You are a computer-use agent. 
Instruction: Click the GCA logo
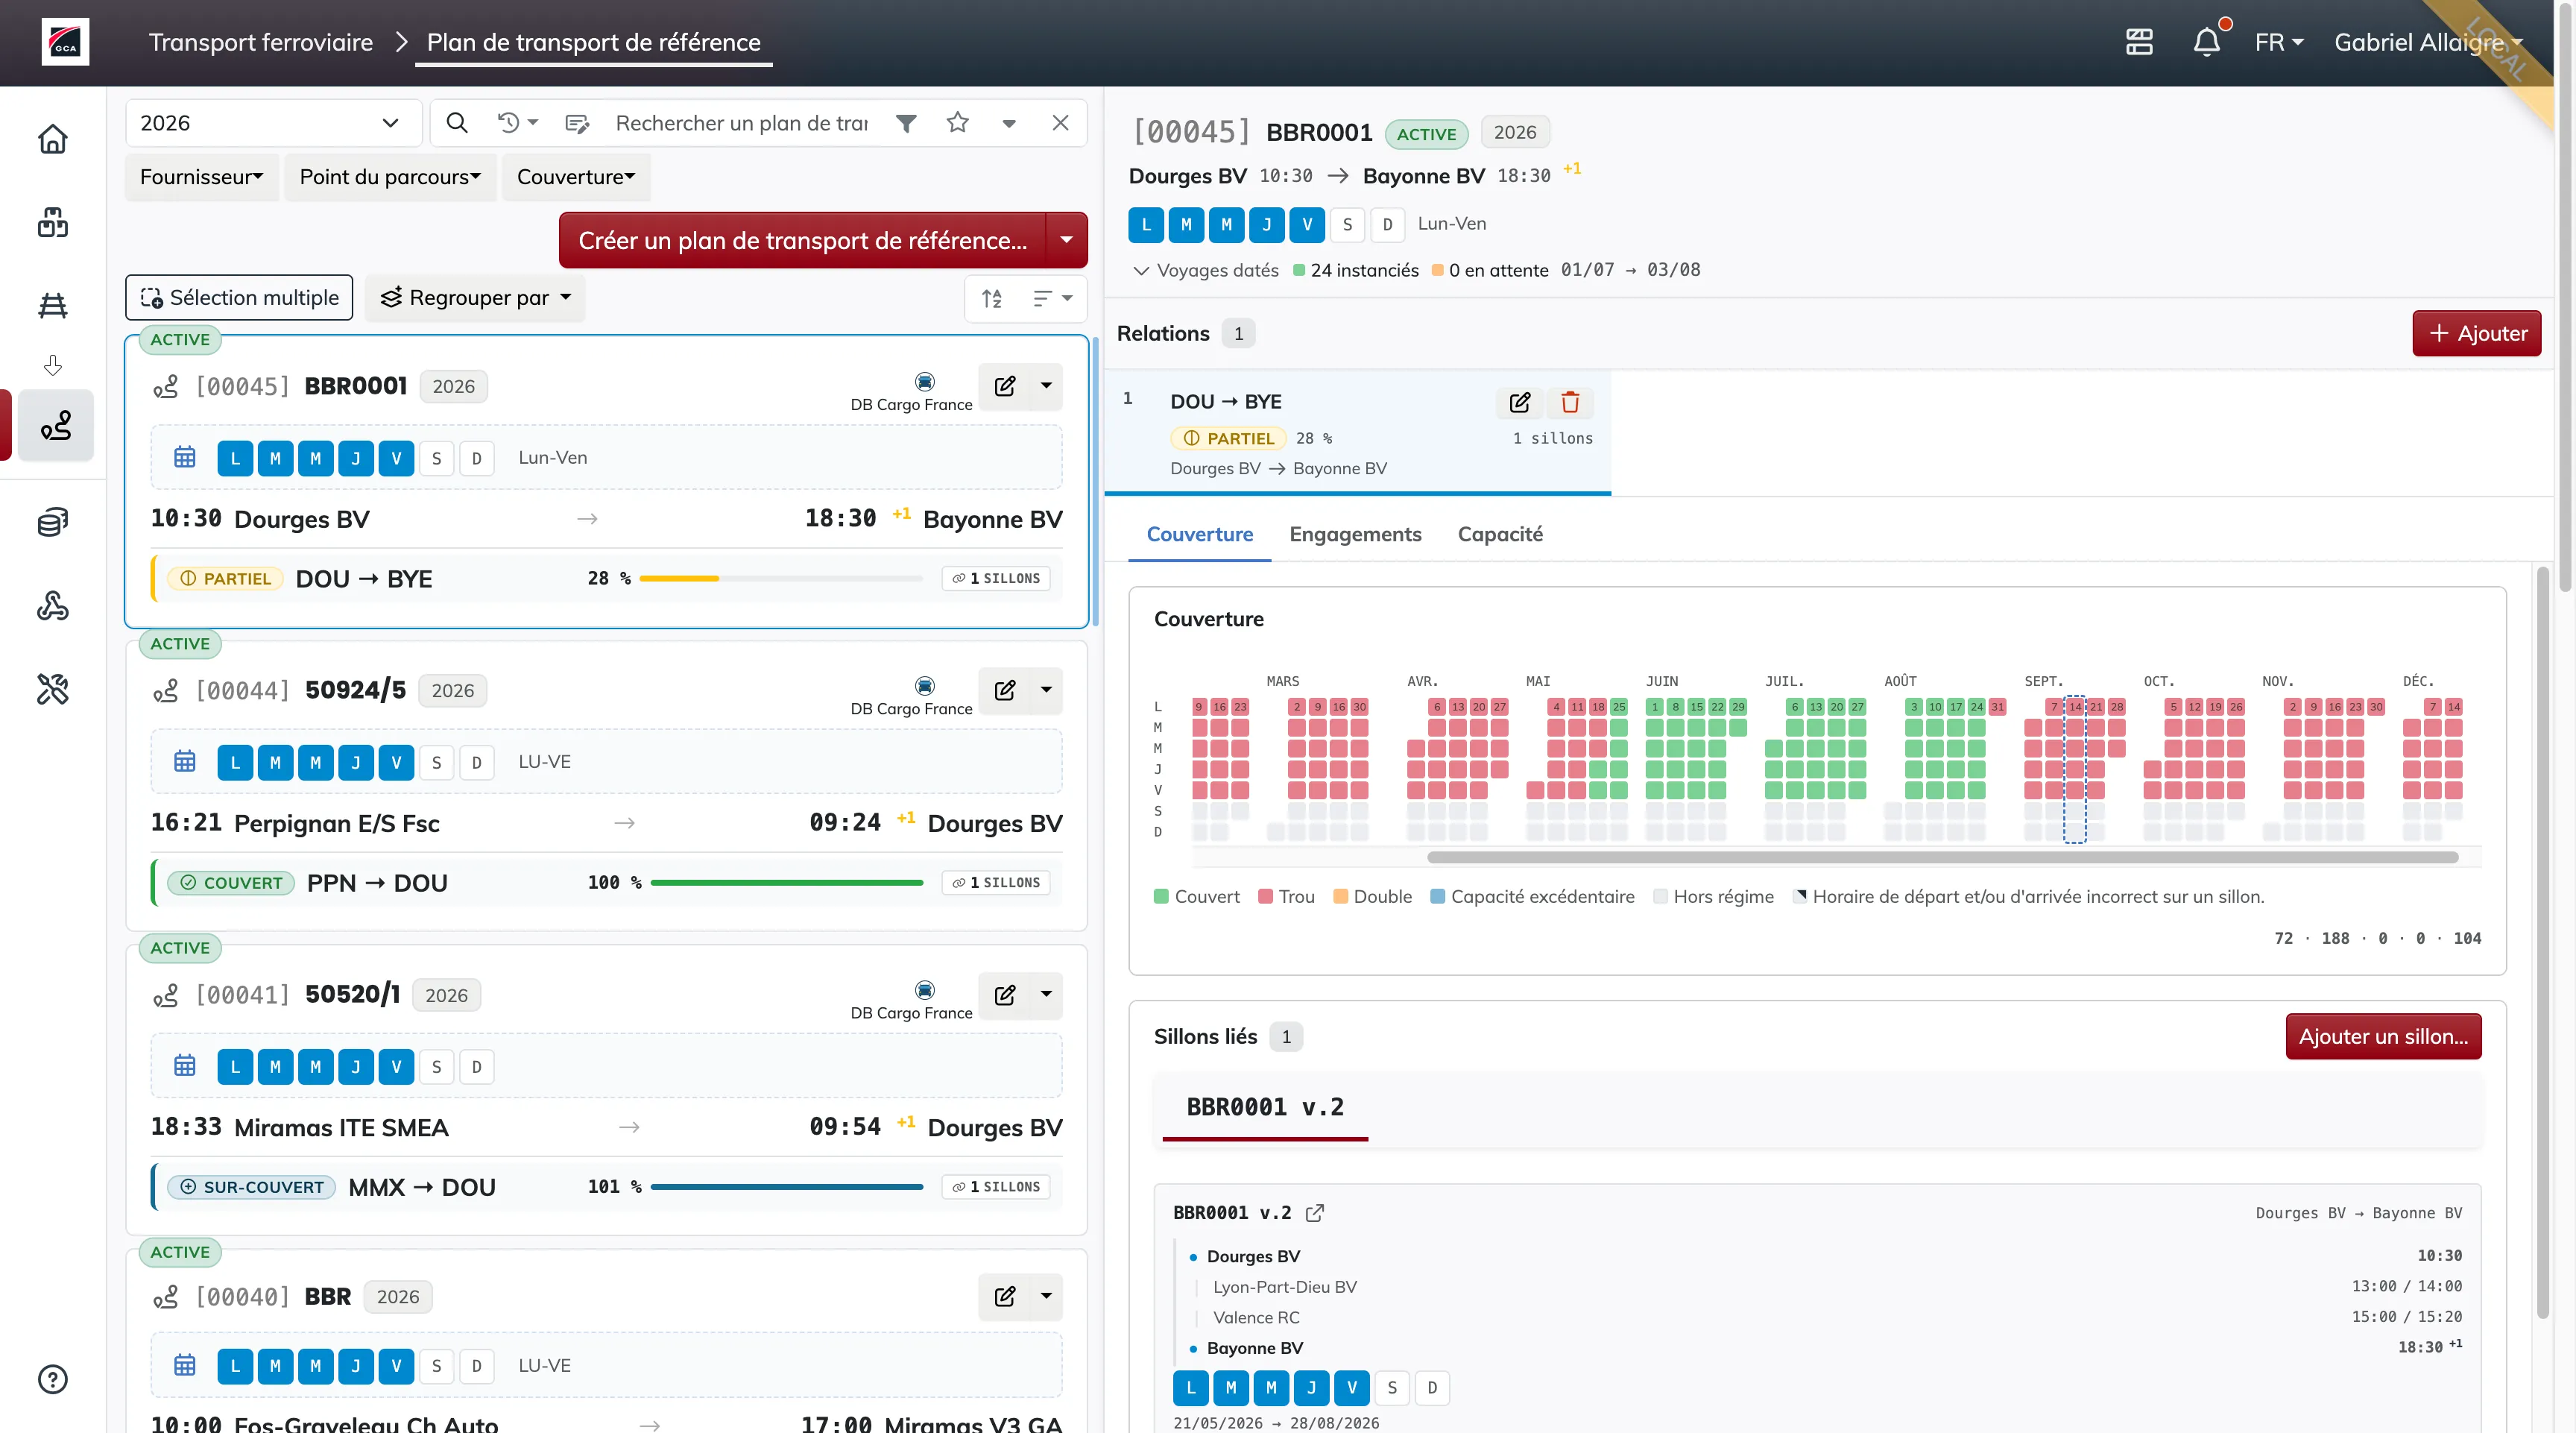65,42
